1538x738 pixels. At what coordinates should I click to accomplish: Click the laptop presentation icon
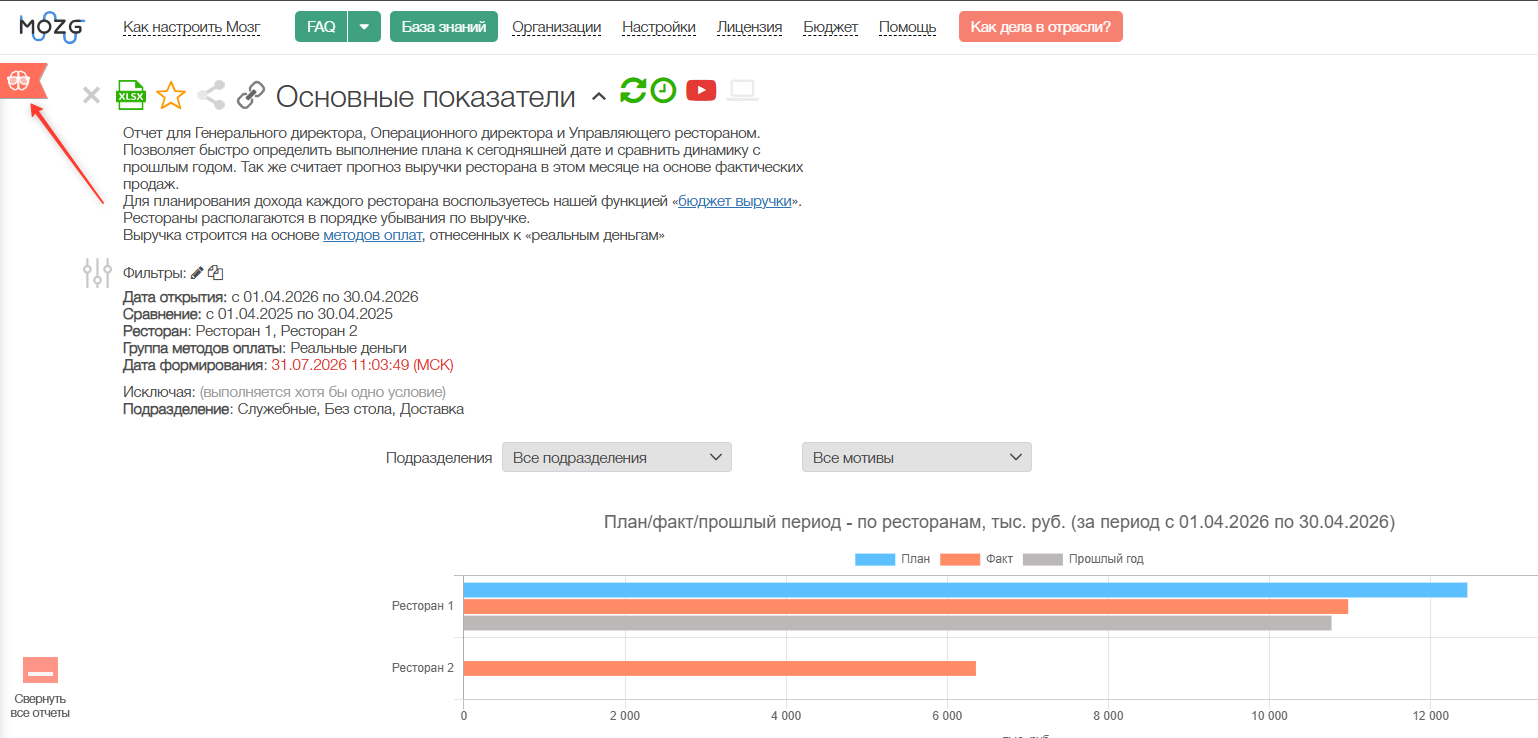(x=742, y=90)
